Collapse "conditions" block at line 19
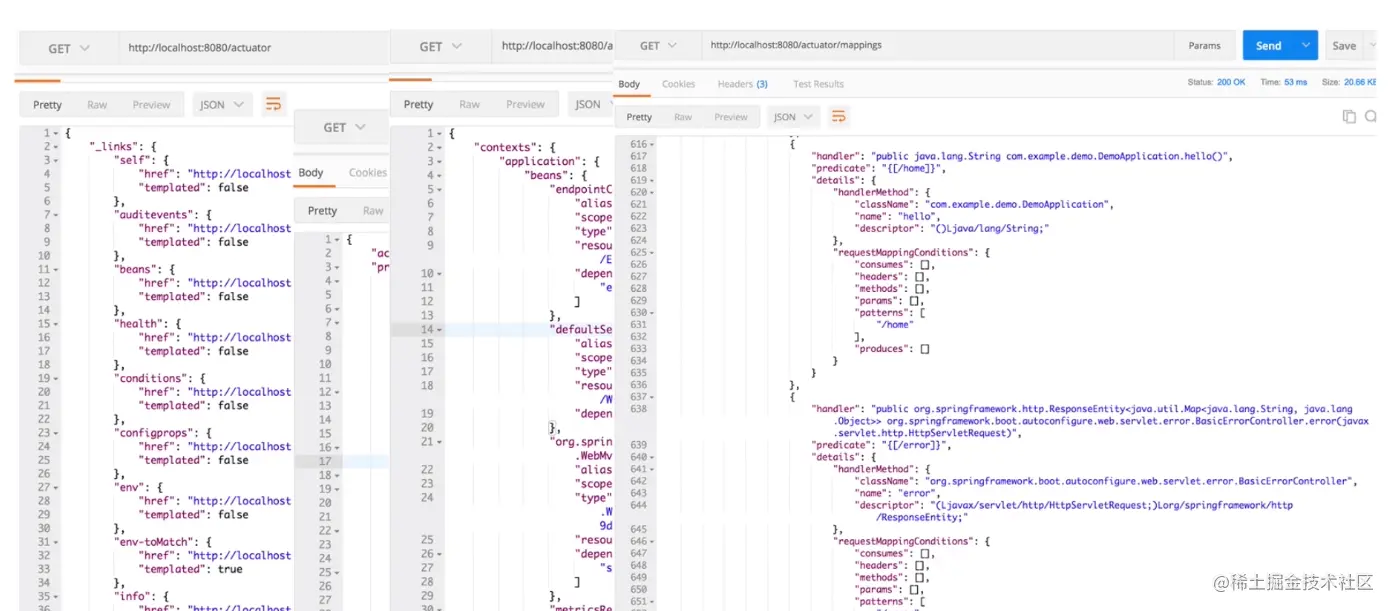 point(58,379)
